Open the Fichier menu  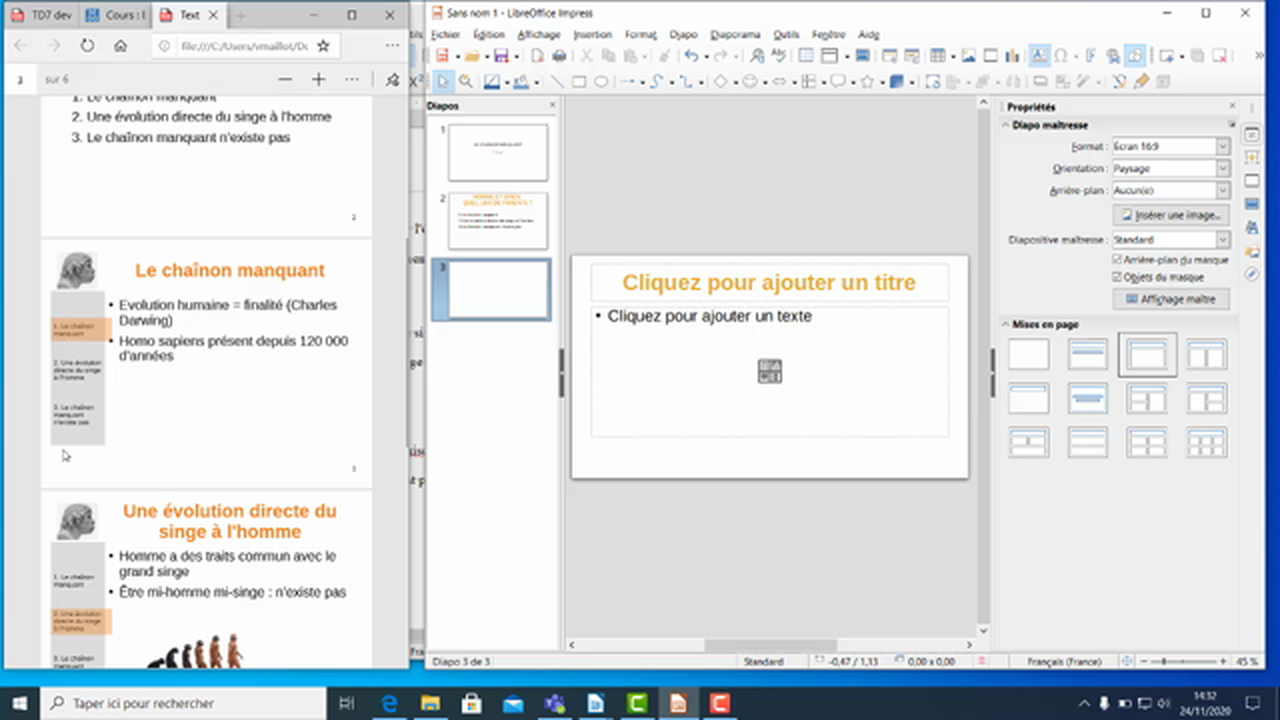(x=445, y=34)
